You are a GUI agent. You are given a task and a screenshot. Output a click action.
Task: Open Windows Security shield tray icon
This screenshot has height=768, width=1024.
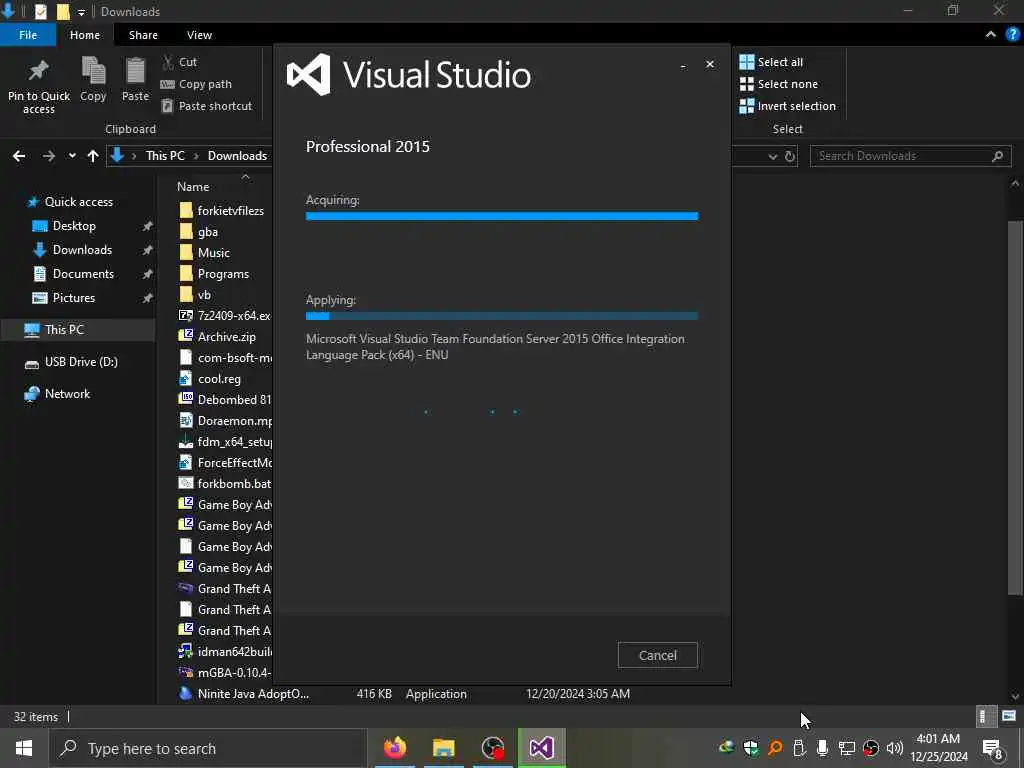[750, 748]
